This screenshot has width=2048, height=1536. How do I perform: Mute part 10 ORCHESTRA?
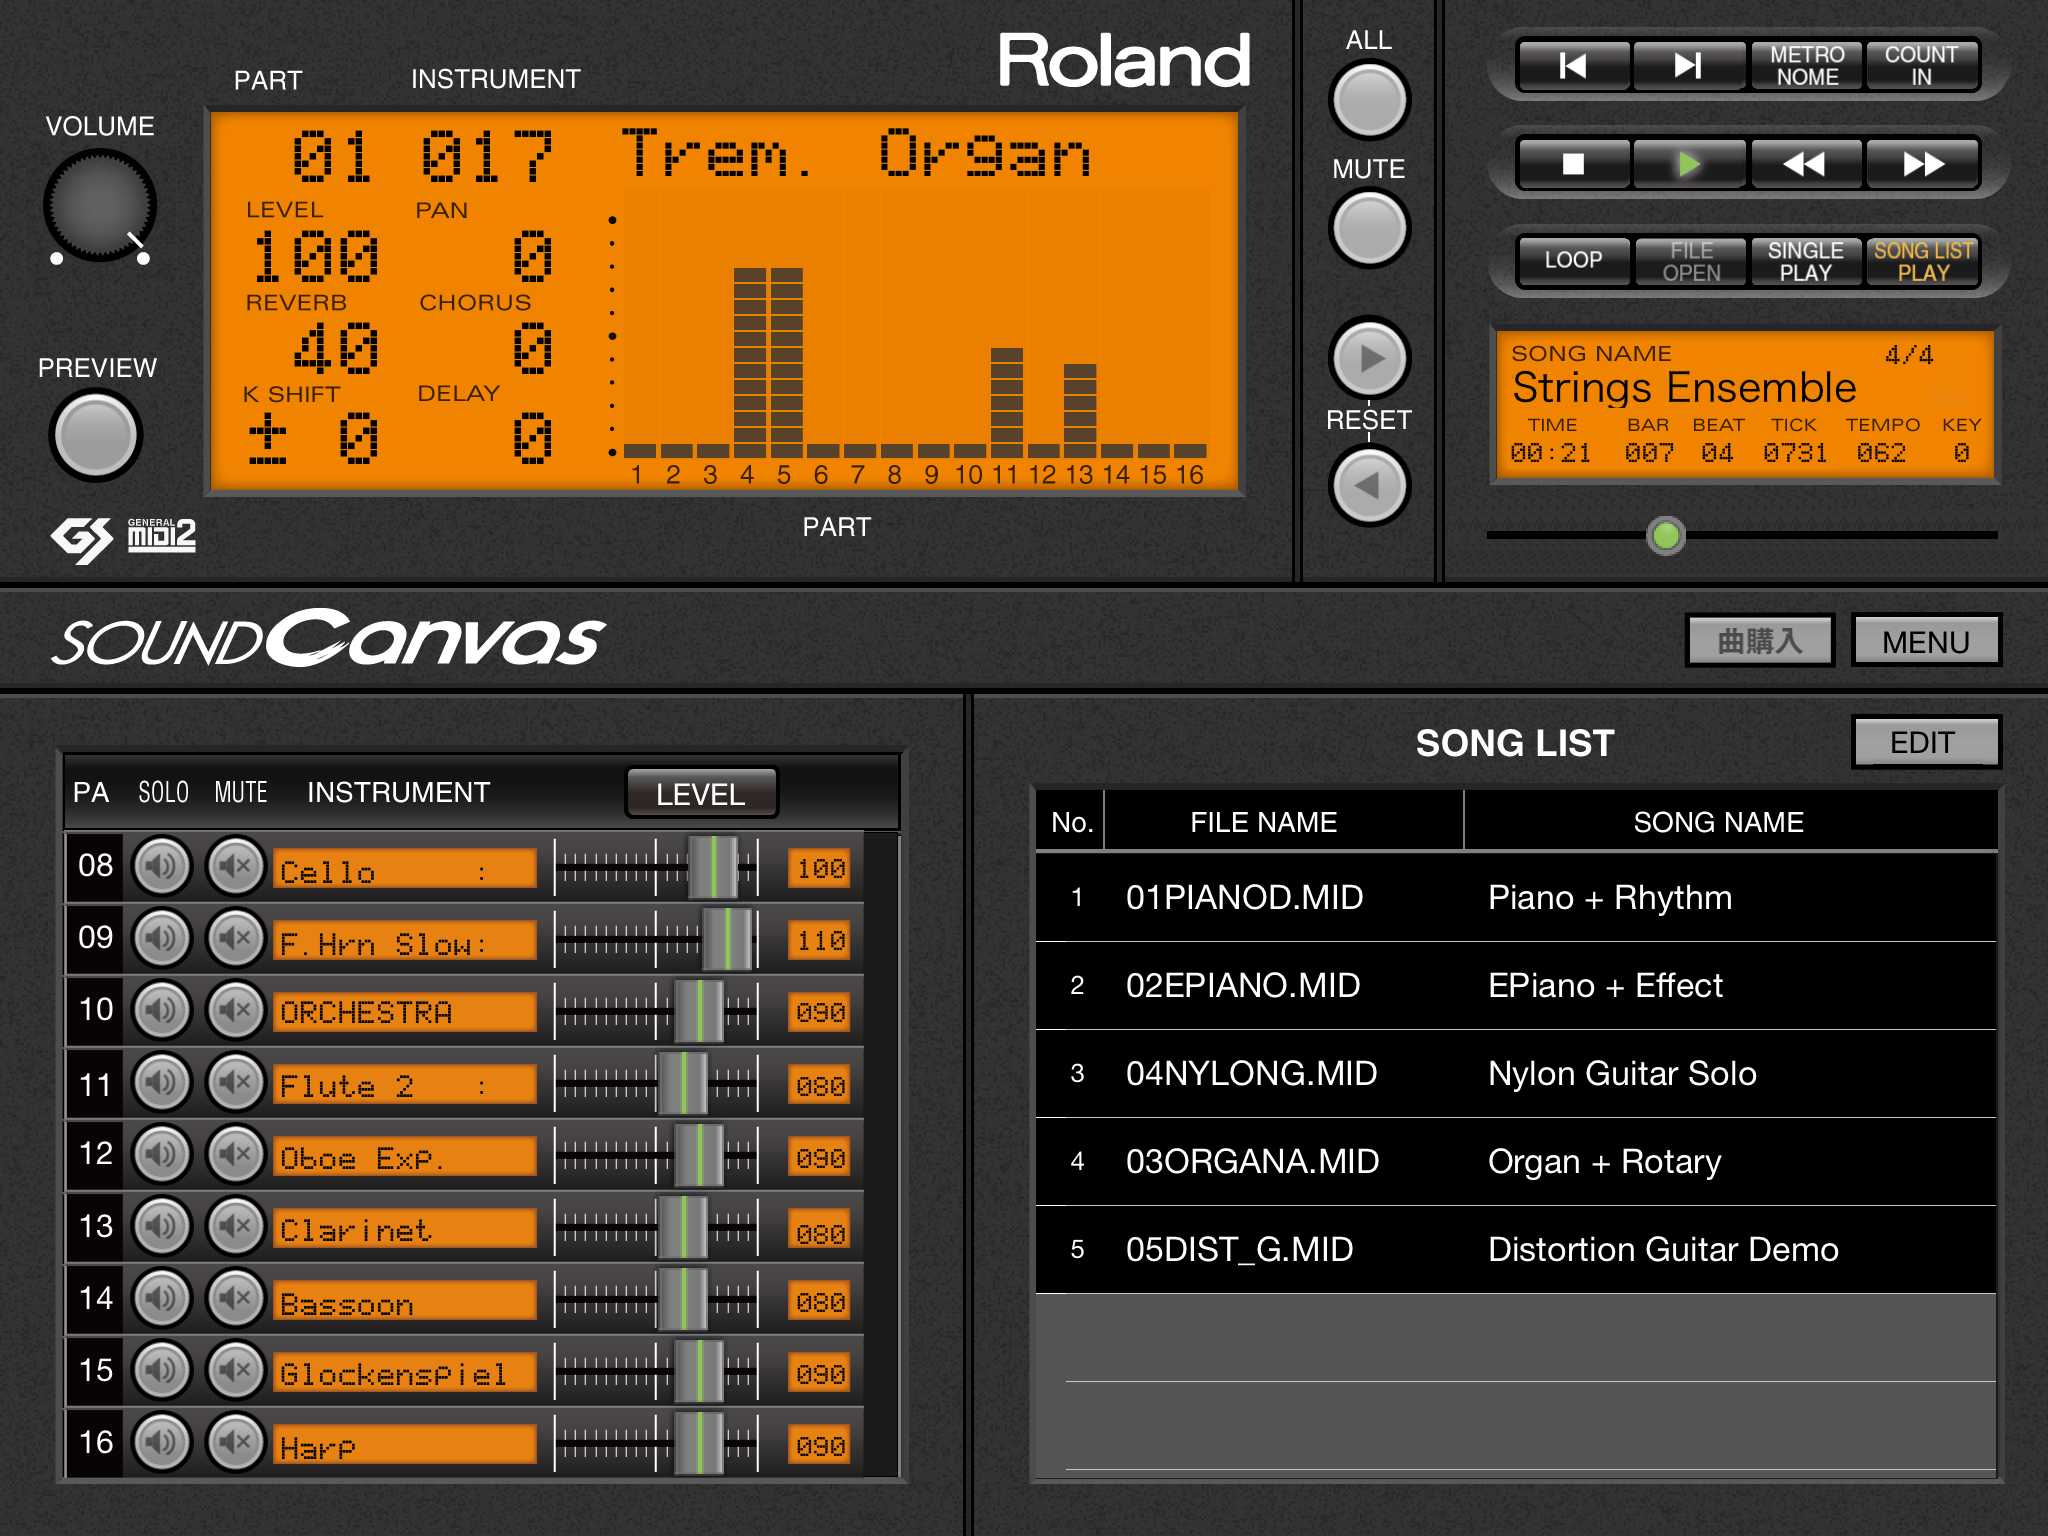coord(235,1010)
